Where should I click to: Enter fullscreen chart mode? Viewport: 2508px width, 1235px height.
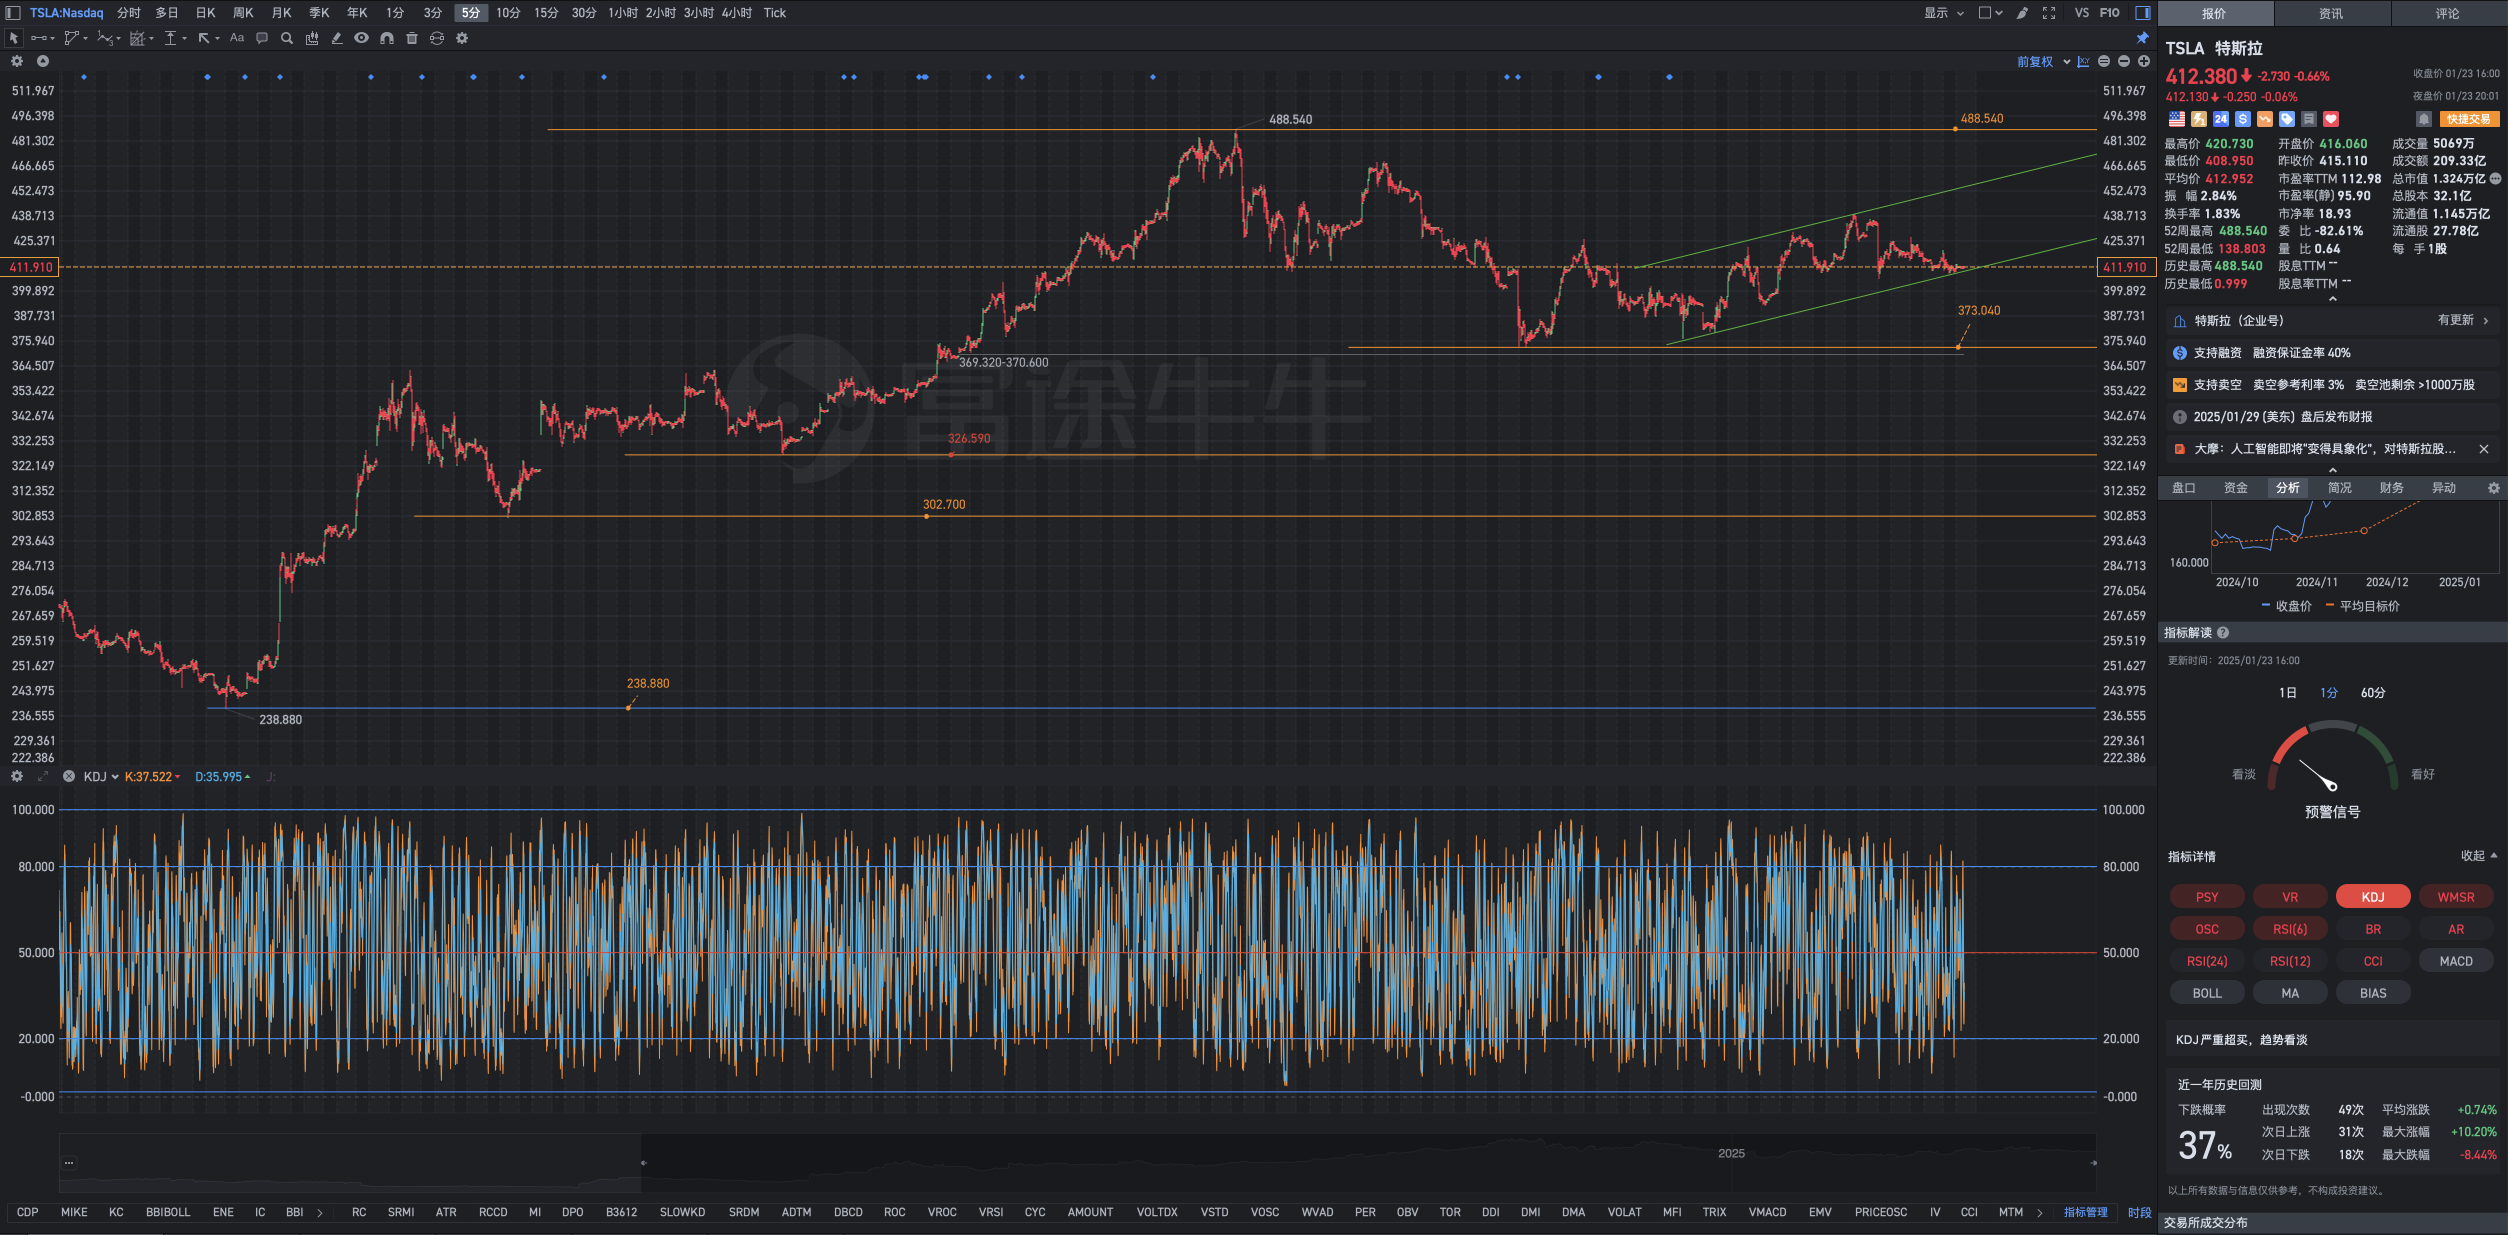(x=2049, y=13)
